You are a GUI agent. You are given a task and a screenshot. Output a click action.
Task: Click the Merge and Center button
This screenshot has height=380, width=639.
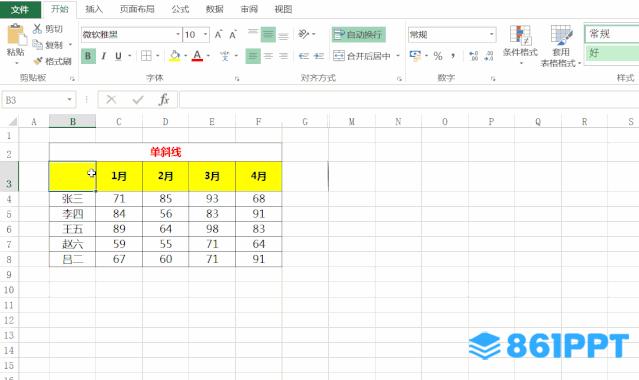[x=362, y=56]
